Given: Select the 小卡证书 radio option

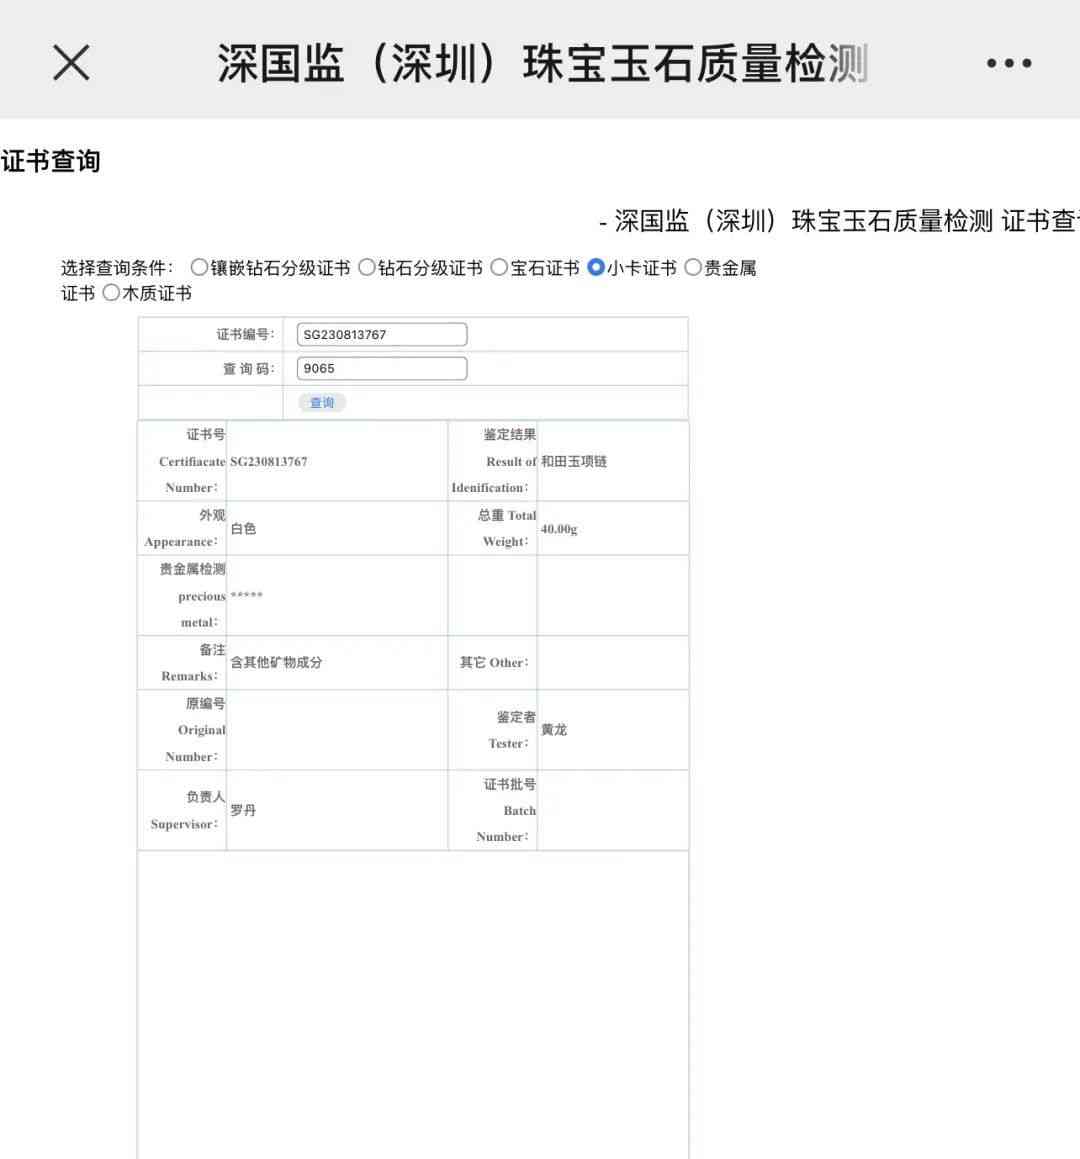Looking at the screenshot, I should pos(596,267).
